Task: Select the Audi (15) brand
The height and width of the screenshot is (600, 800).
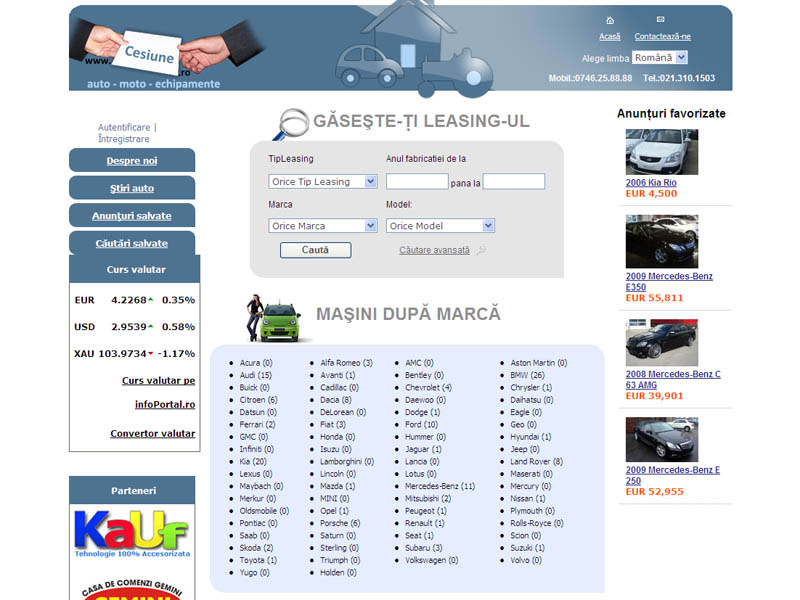Action: (256, 375)
